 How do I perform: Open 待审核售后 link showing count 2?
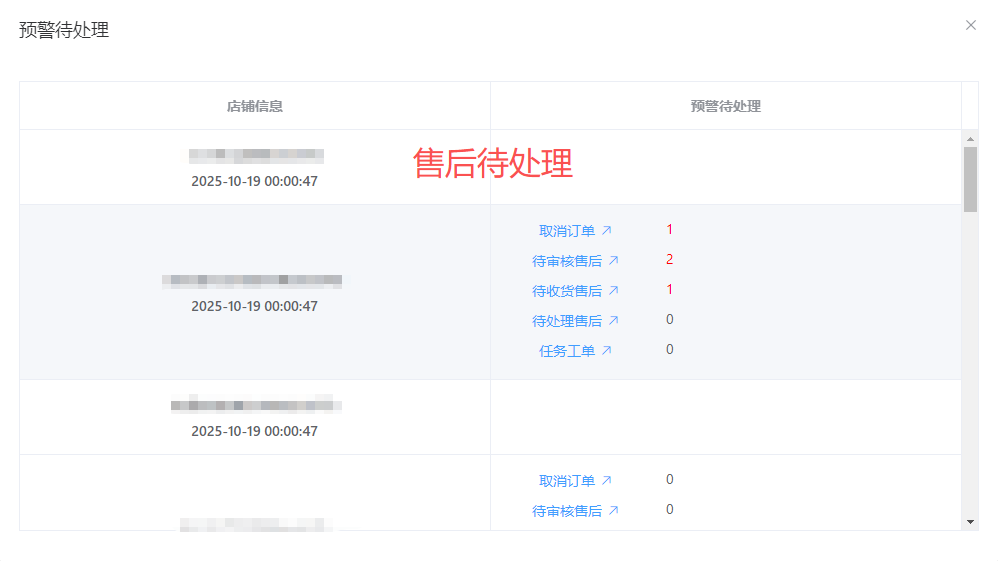(x=567, y=261)
